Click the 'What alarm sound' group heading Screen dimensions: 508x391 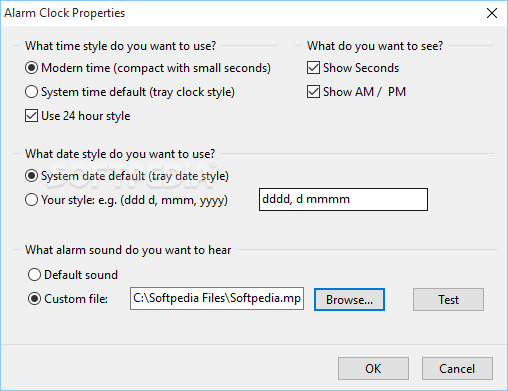click(128, 250)
